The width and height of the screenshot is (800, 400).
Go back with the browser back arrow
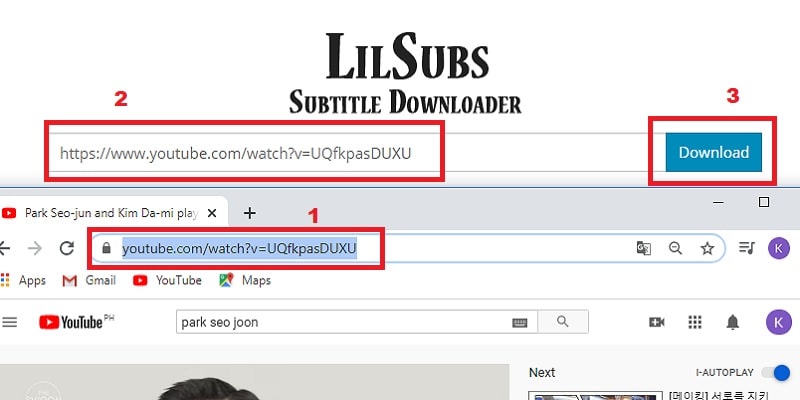[5, 248]
